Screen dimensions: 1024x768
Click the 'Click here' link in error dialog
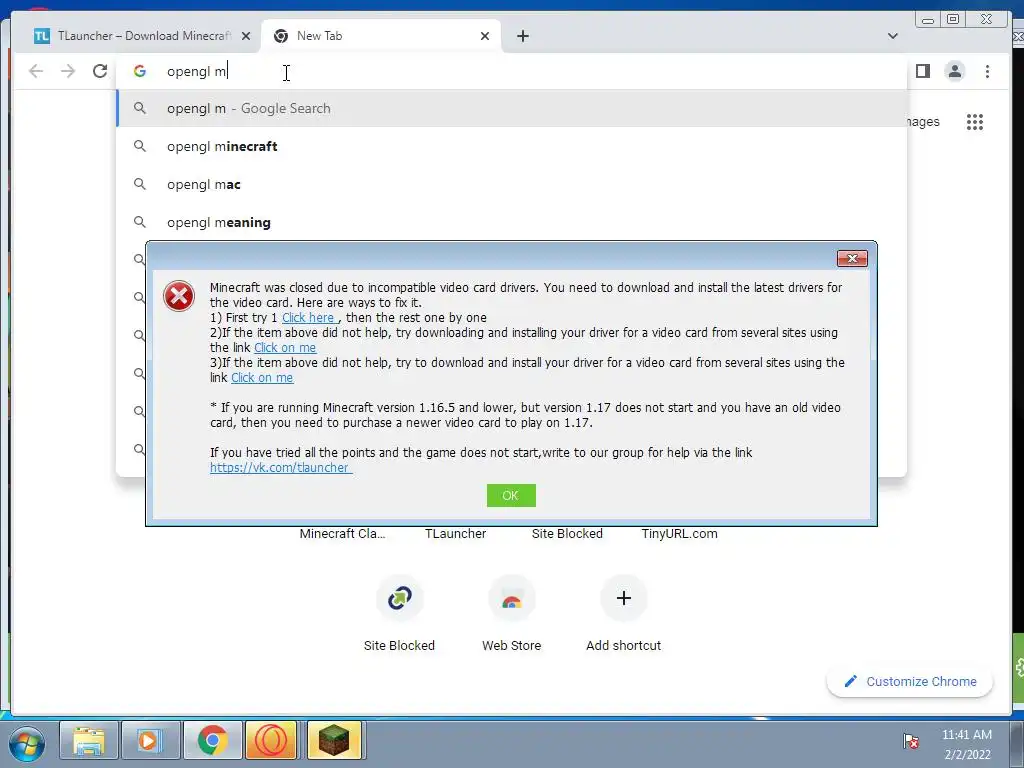[308, 317]
